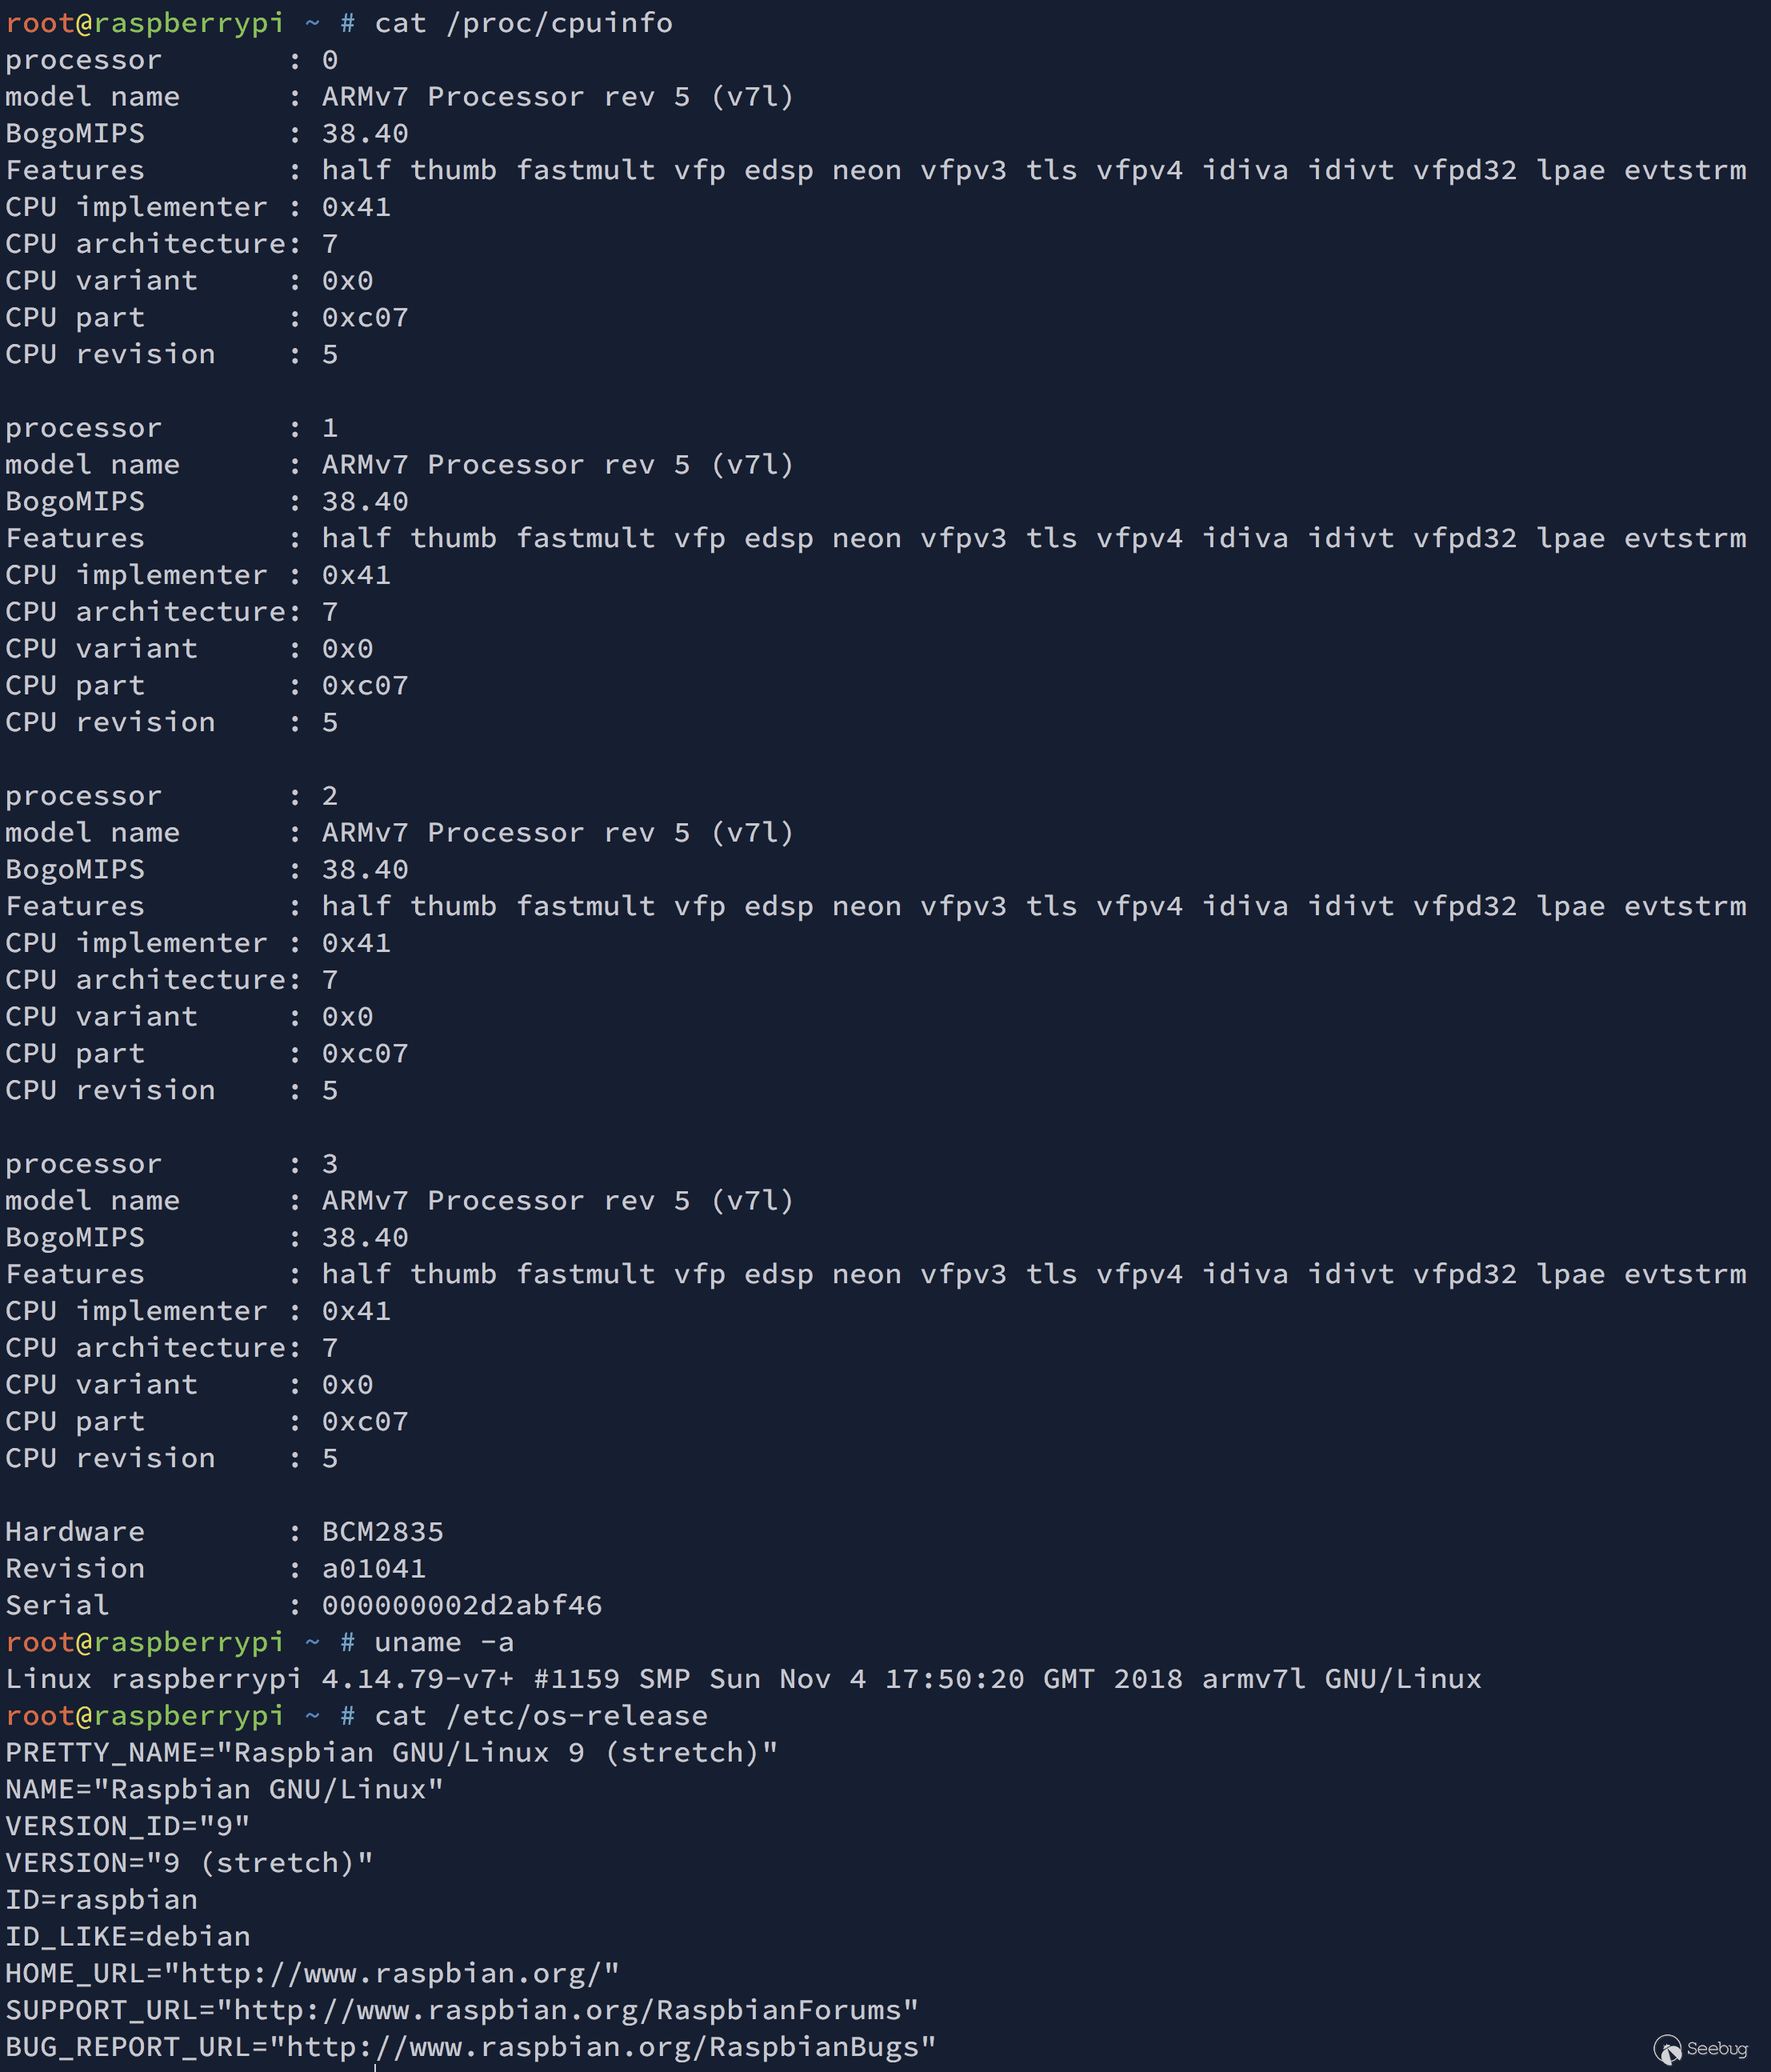
Task: Click 'idiva' in processor 3 Features line
Action: 1245,1275
